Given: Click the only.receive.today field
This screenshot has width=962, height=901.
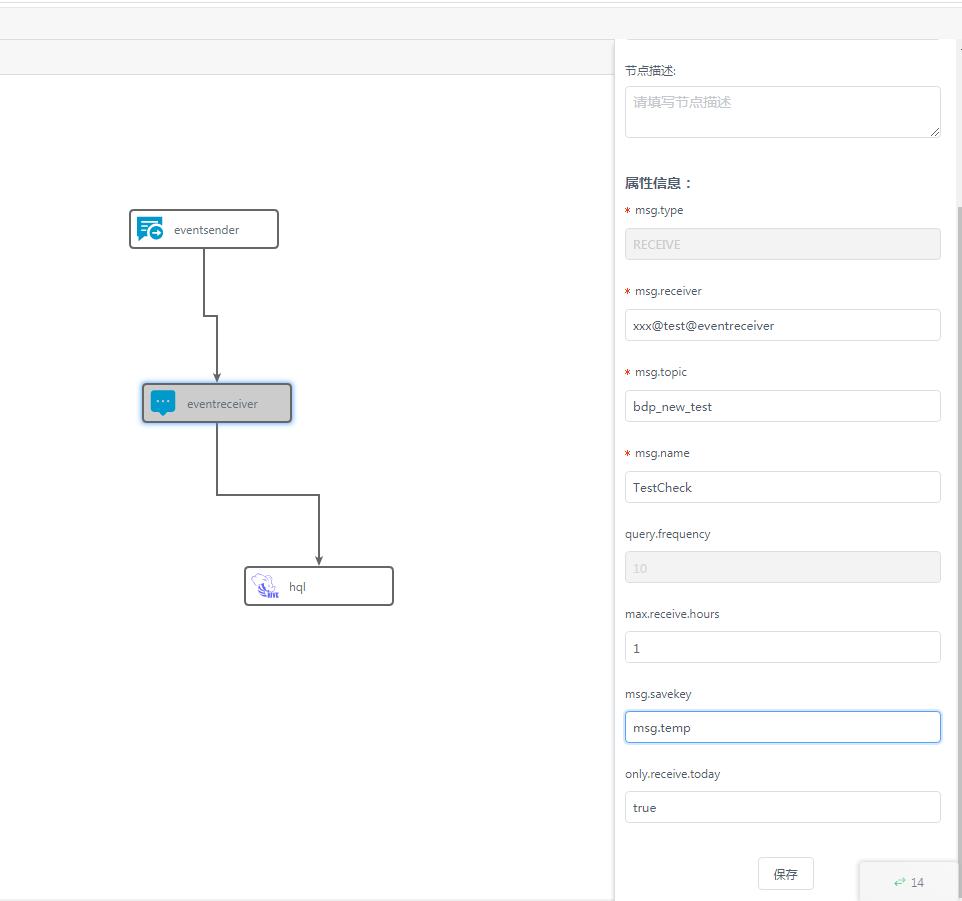Looking at the screenshot, I should pyautogui.click(x=782, y=807).
